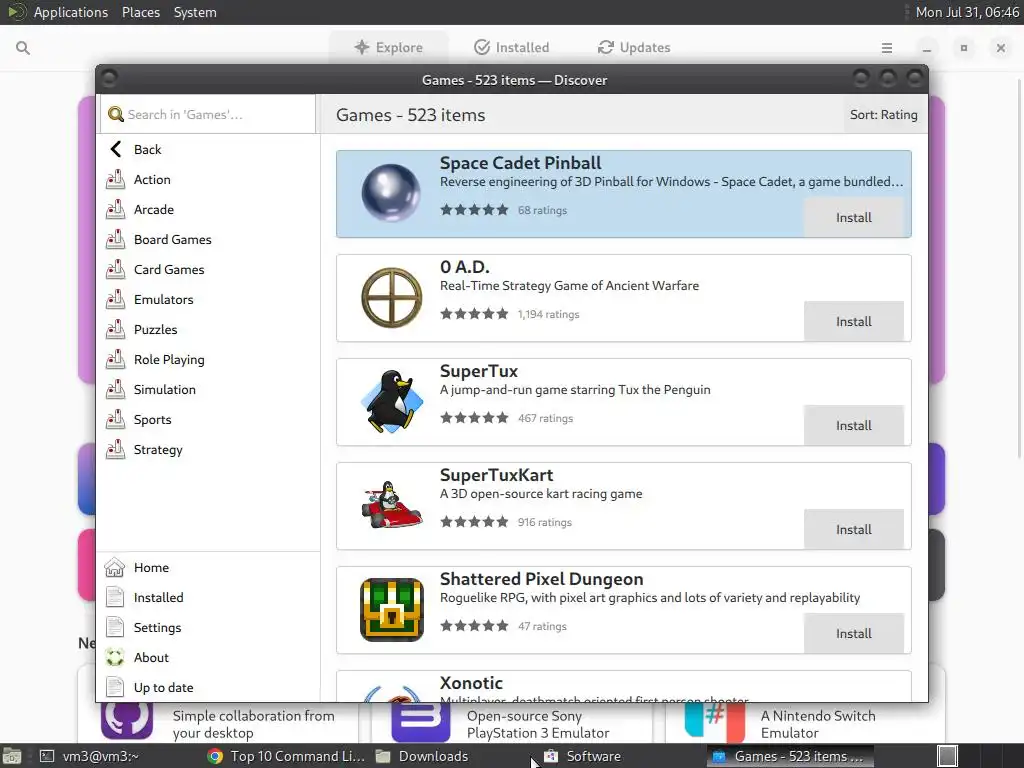1024x768 pixels.
Task: Click the "467 ratings" text
Action: 545,418
